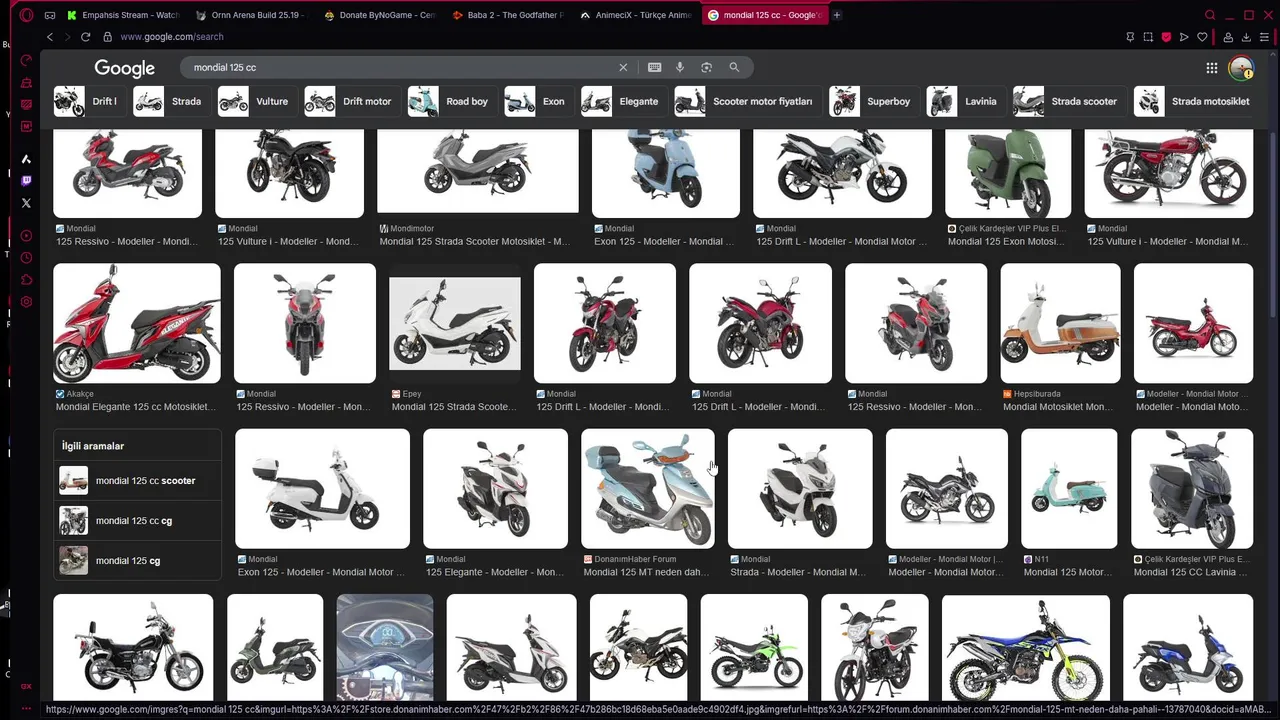Reload the current page
The image size is (1280, 720).
[85, 37]
